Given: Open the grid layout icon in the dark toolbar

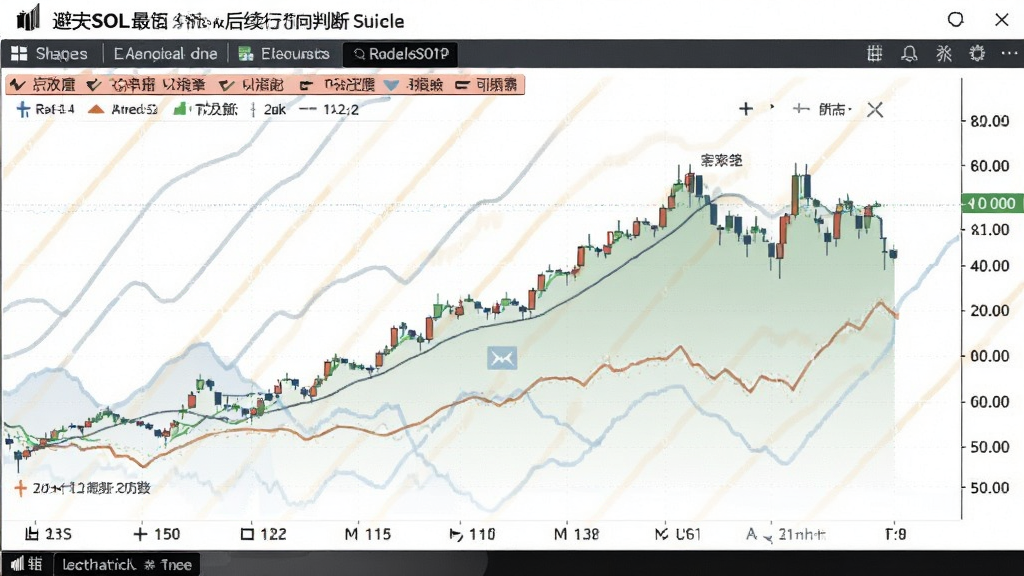Looking at the screenshot, I should (x=874, y=54).
